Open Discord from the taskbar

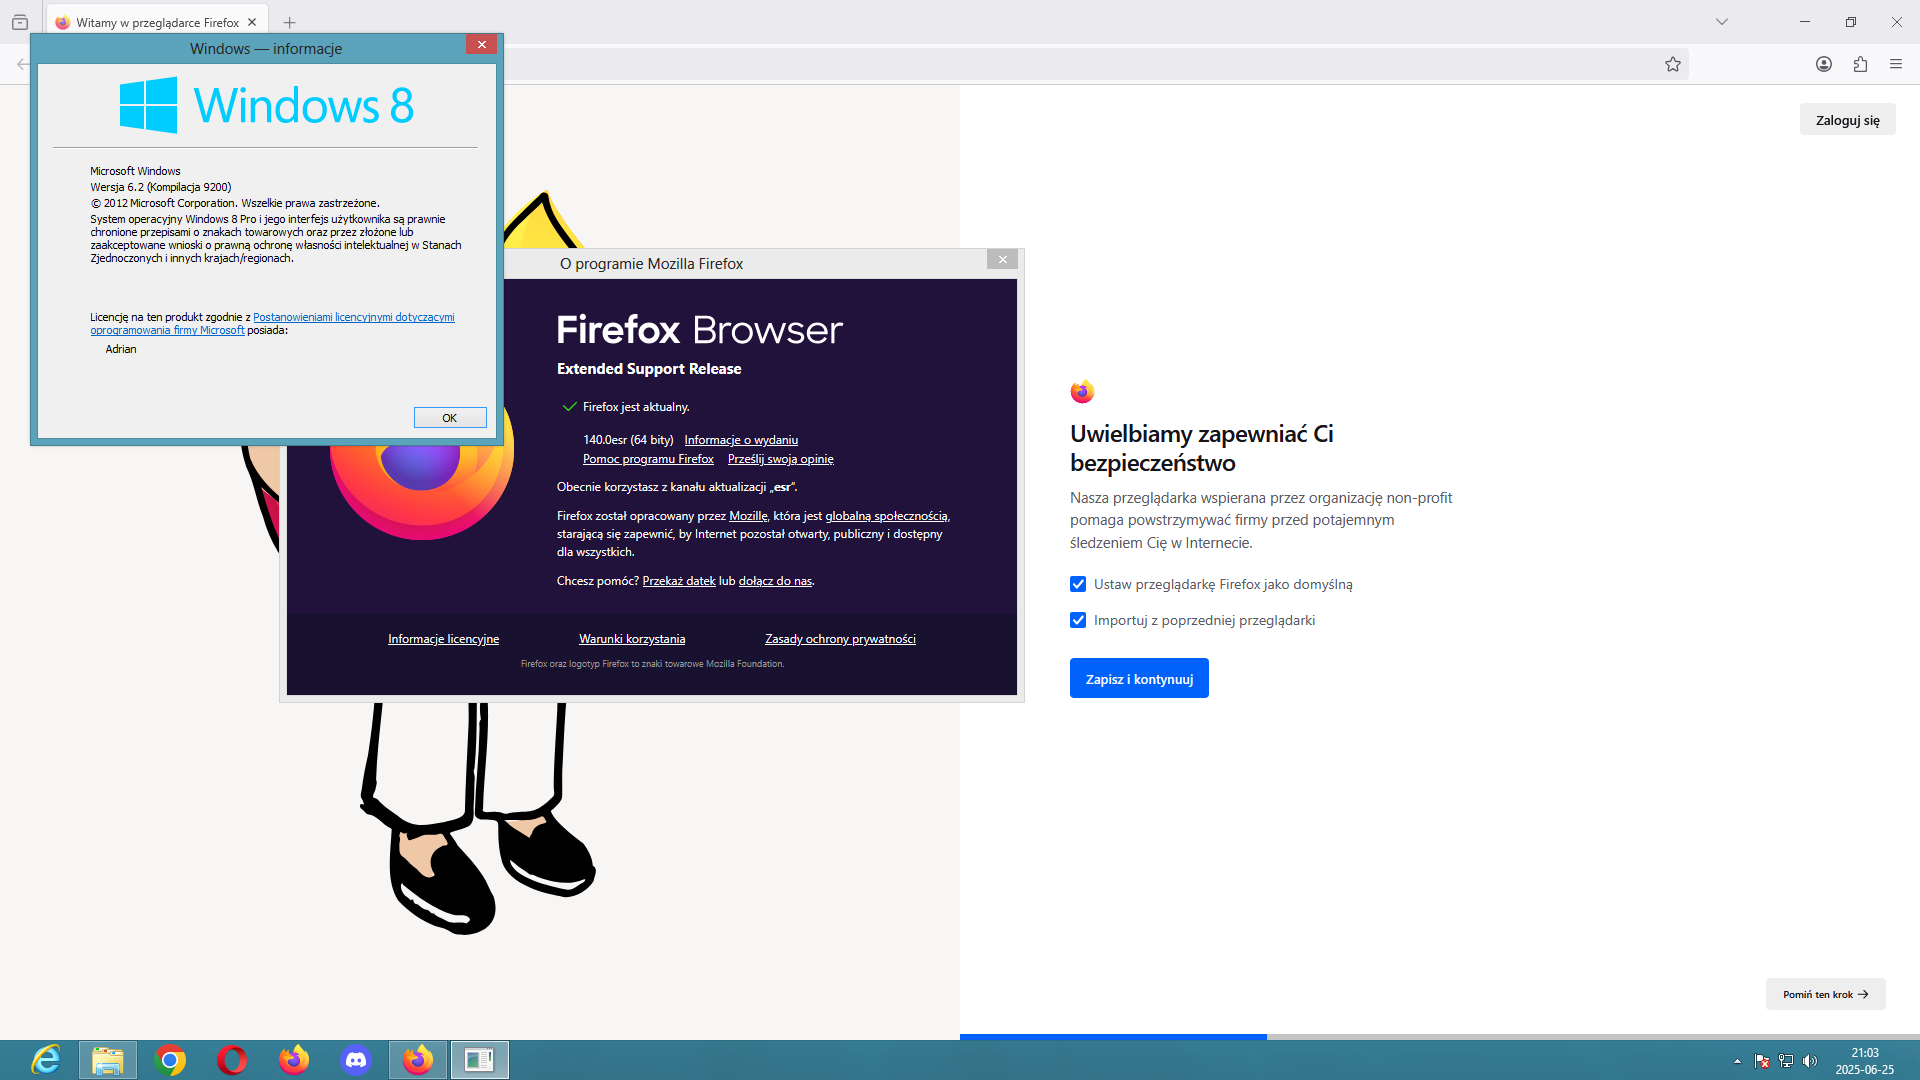point(356,1060)
